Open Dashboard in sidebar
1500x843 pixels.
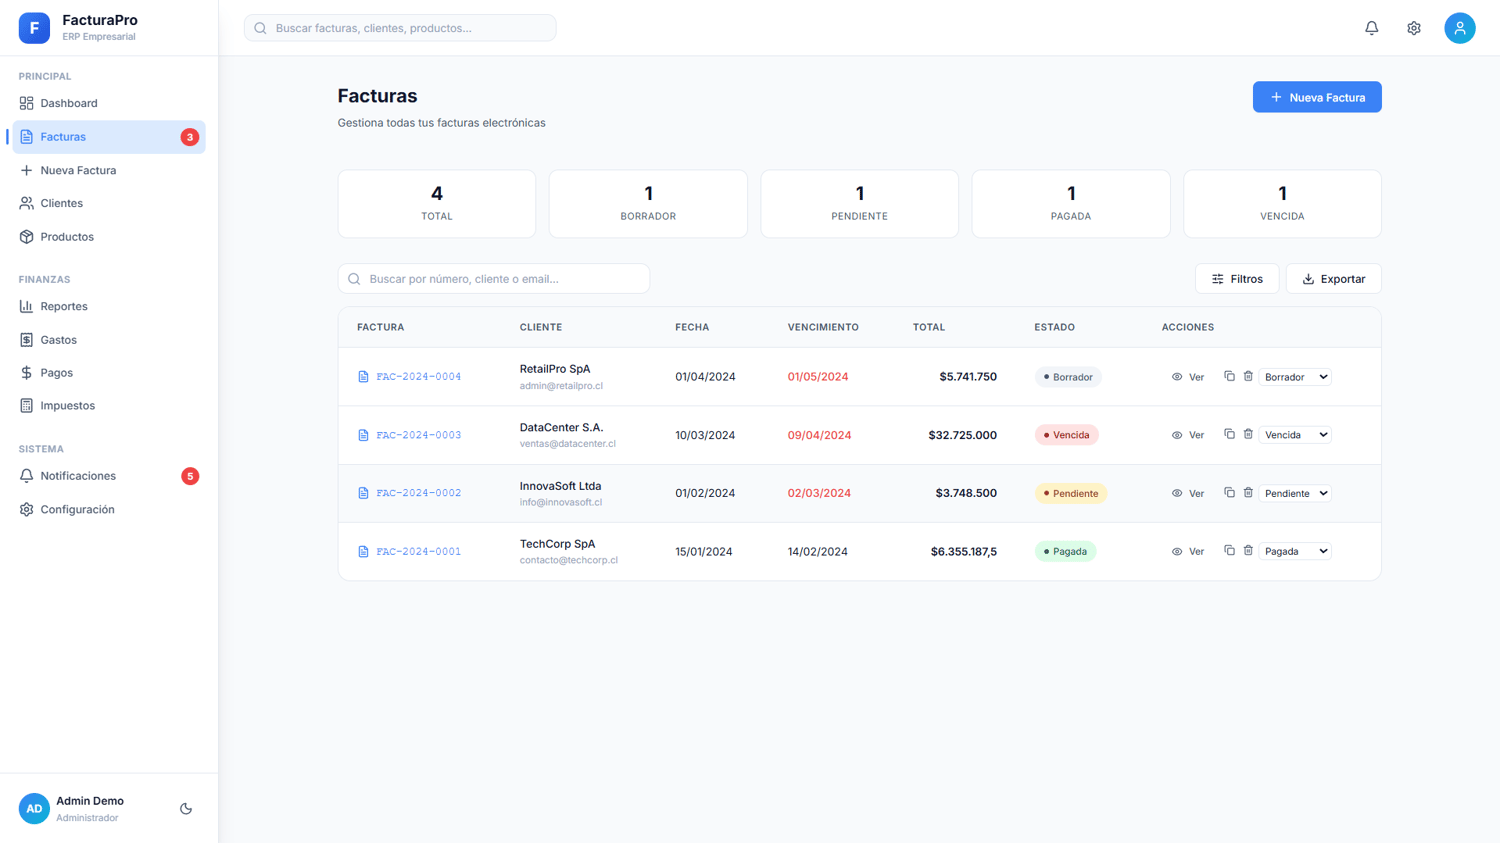[108, 103]
